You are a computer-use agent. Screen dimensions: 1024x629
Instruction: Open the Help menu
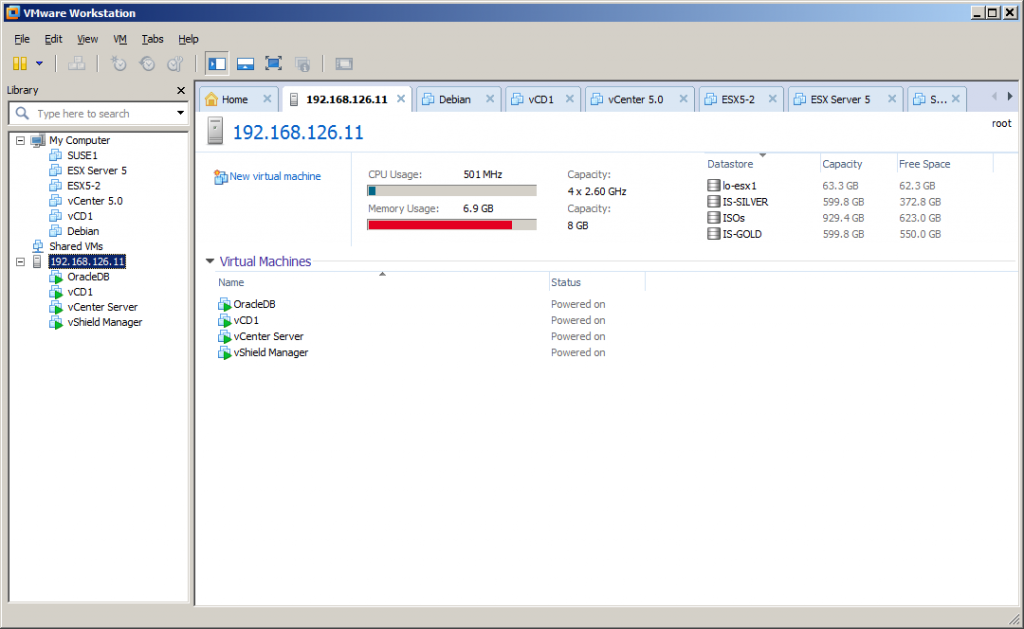[x=188, y=39]
